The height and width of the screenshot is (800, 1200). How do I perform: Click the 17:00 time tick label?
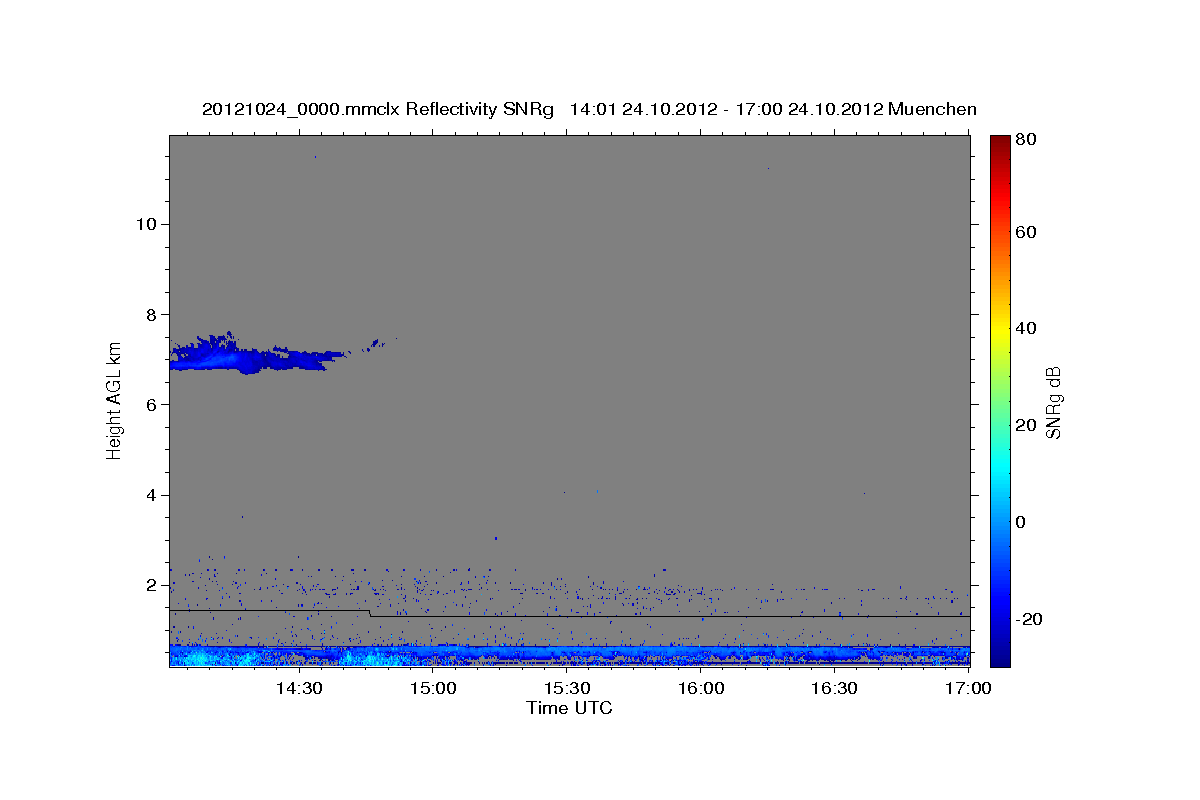[x=968, y=688]
